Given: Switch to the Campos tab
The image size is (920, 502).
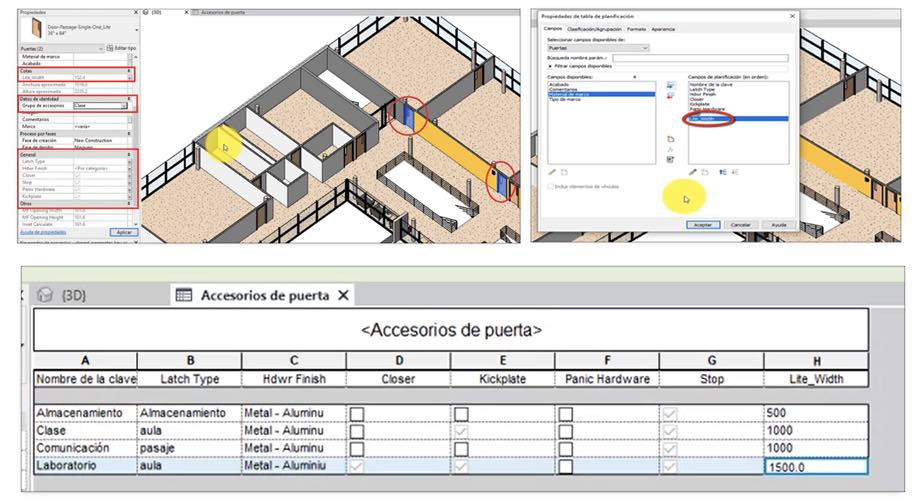Looking at the screenshot, I should click(x=553, y=29).
